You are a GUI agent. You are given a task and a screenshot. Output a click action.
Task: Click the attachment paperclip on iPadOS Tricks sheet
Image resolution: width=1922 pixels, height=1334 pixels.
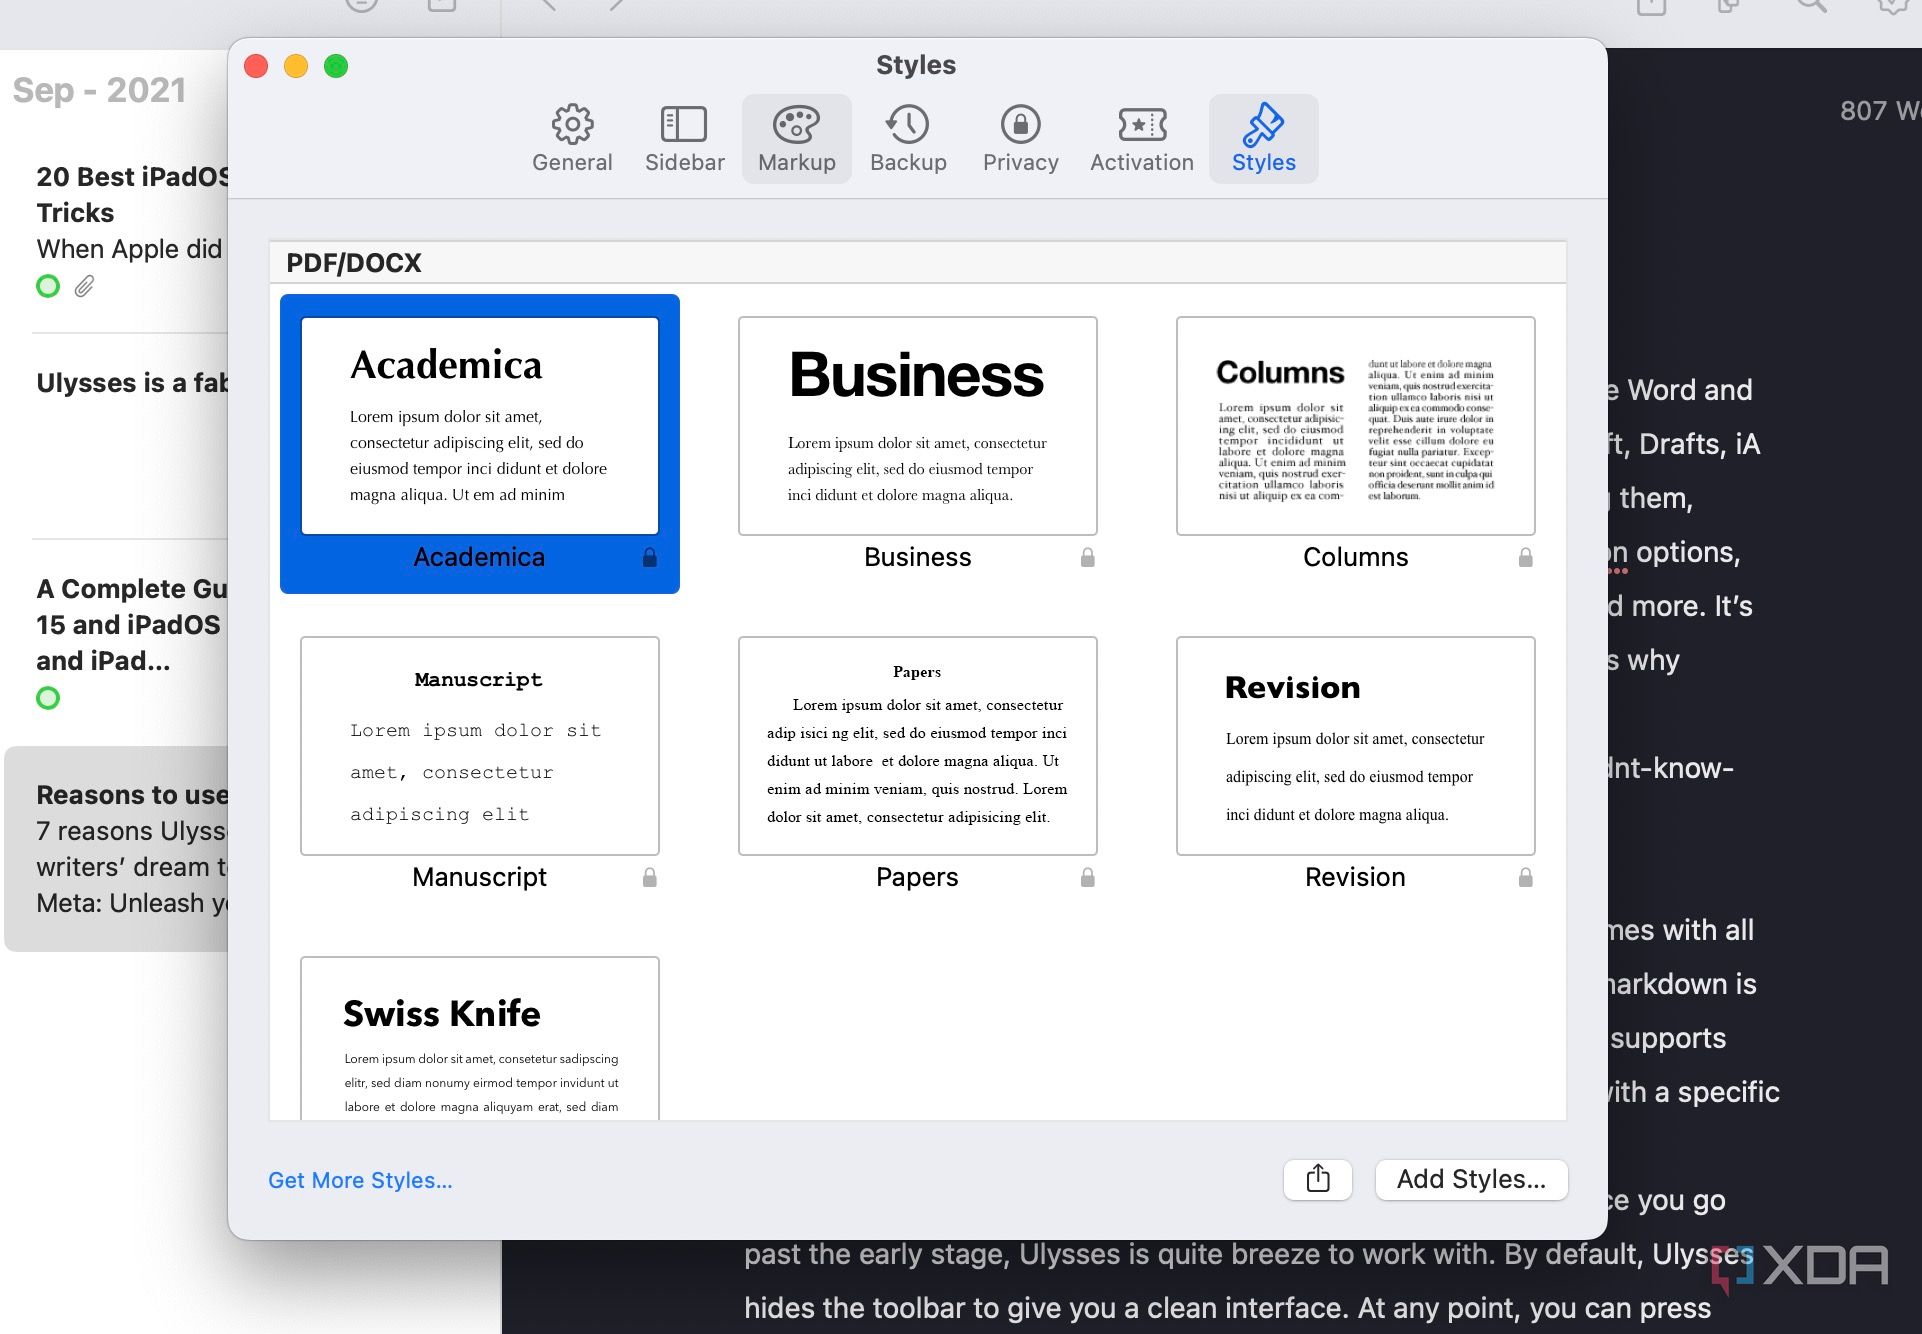[85, 286]
